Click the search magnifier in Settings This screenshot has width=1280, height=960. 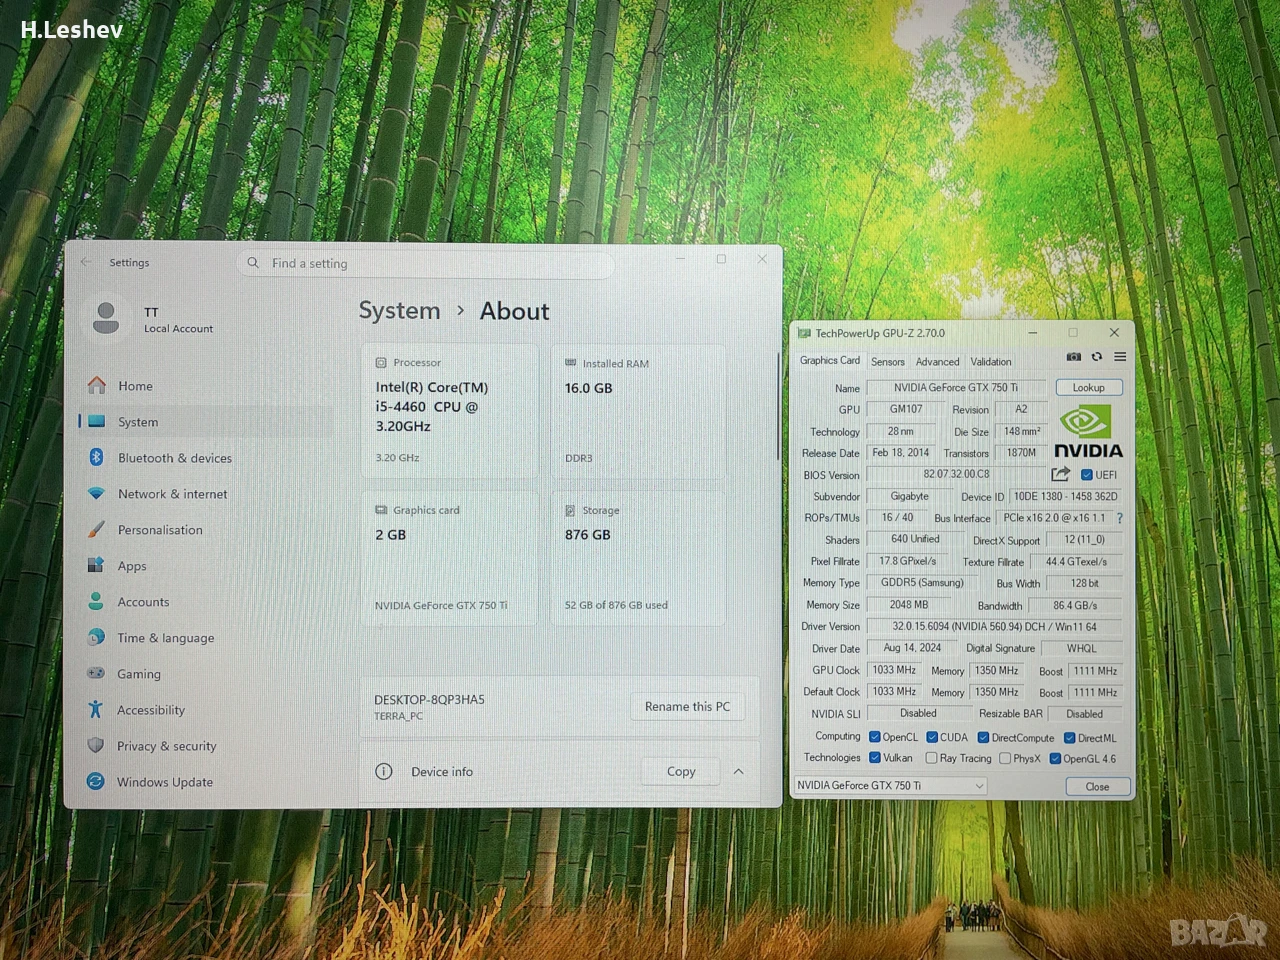tap(253, 263)
